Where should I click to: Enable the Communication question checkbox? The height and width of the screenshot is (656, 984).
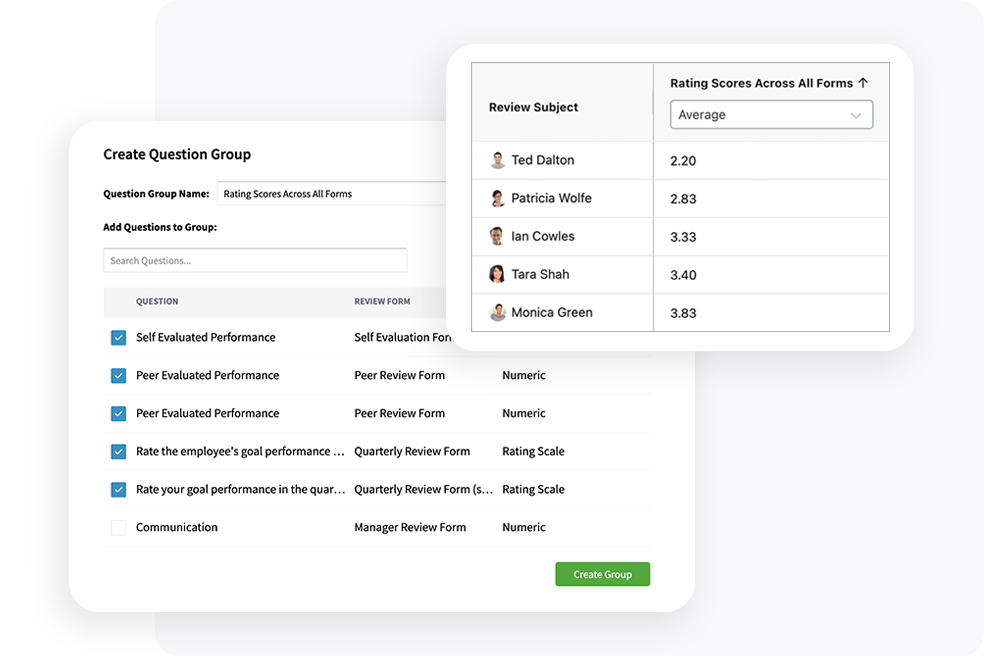[118, 528]
